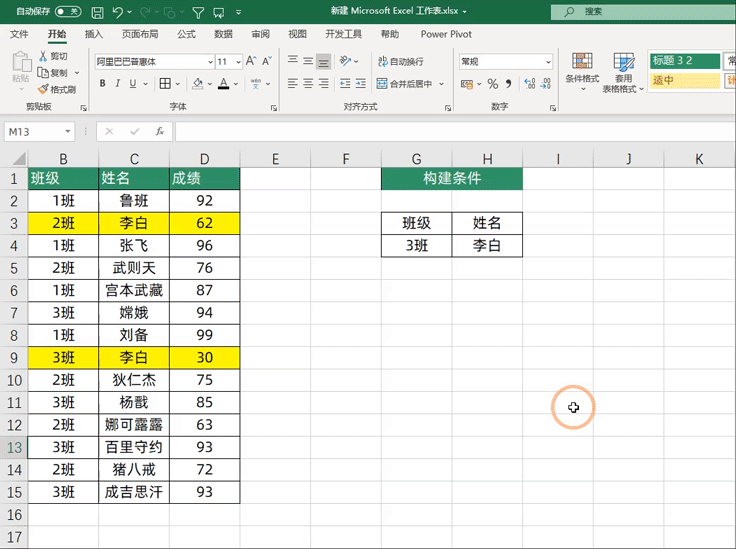The height and width of the screenshot is (549, 736).
Task: Open the 插入 (Insert) ribbon tab
Action: click(x=94, y=34)
